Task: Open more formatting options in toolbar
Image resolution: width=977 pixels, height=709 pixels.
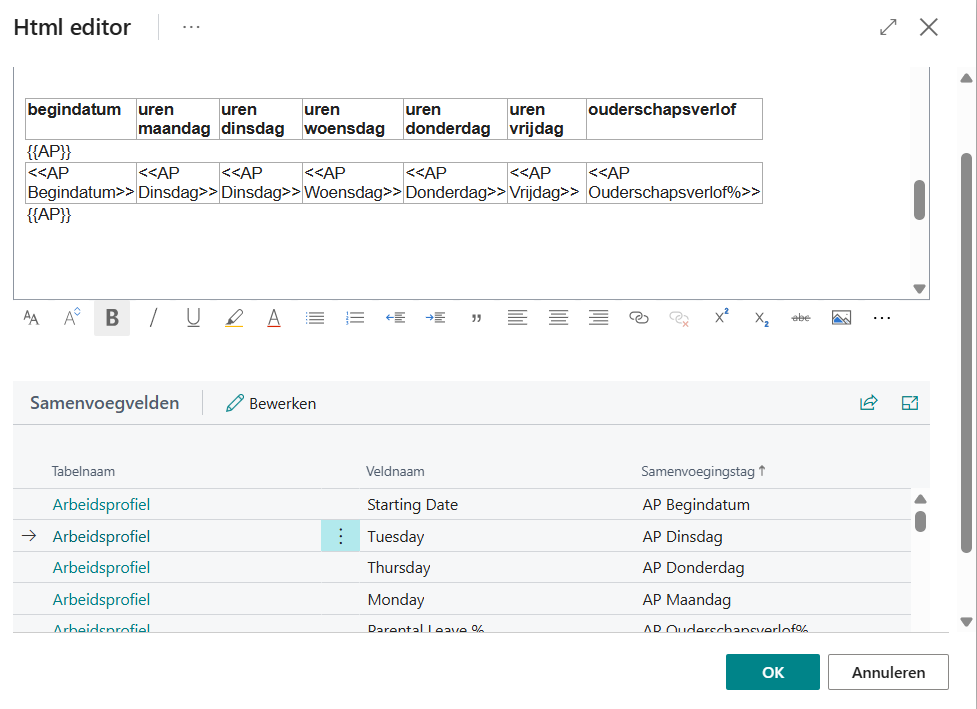Action: pyautogui.click(x=881, y=318)
